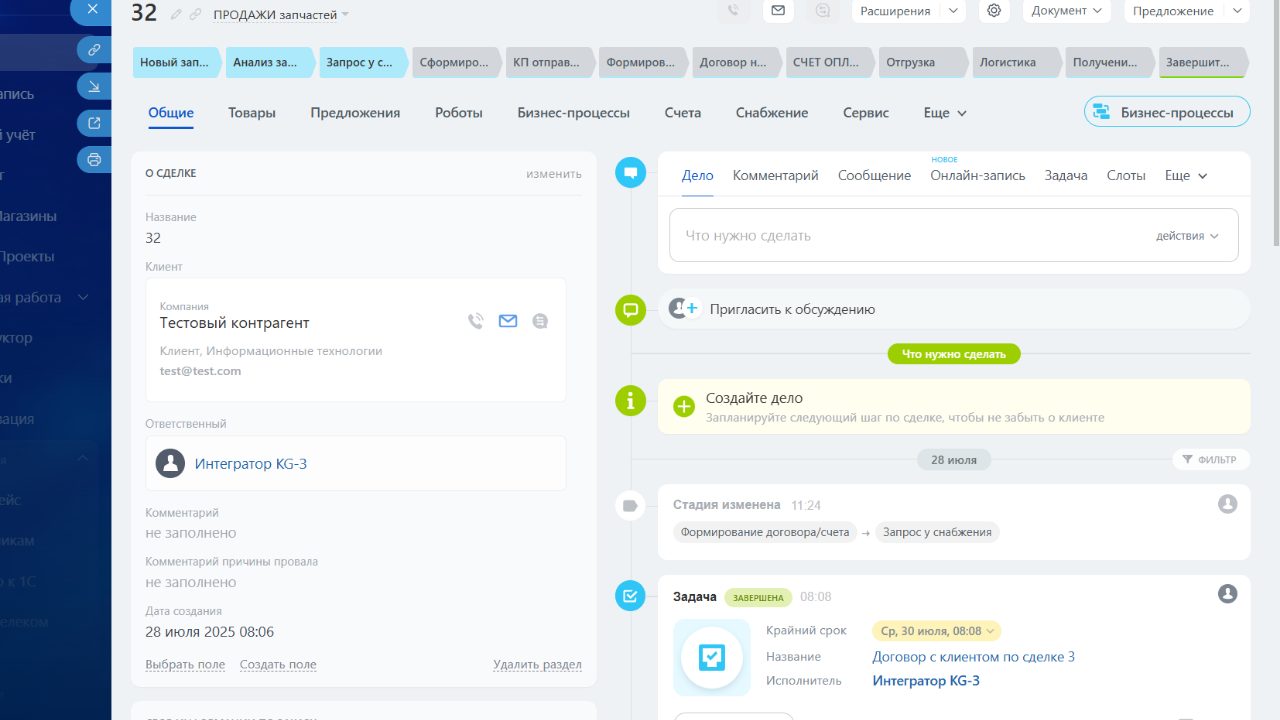This screenshot has height=720, width=1280.
Task: Open the Договор с клиентом по сделке 3 task link
Action: click(x=974, y=657)
